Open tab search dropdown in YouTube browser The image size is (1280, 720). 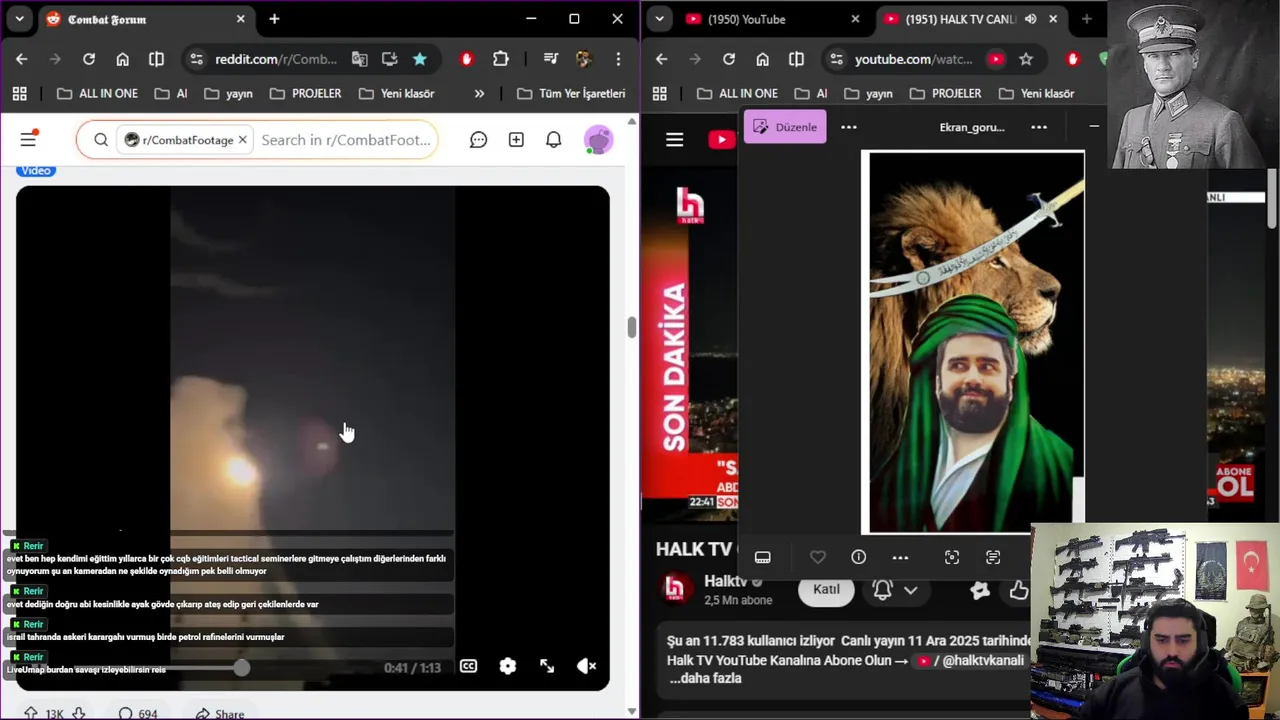(659, 19)
